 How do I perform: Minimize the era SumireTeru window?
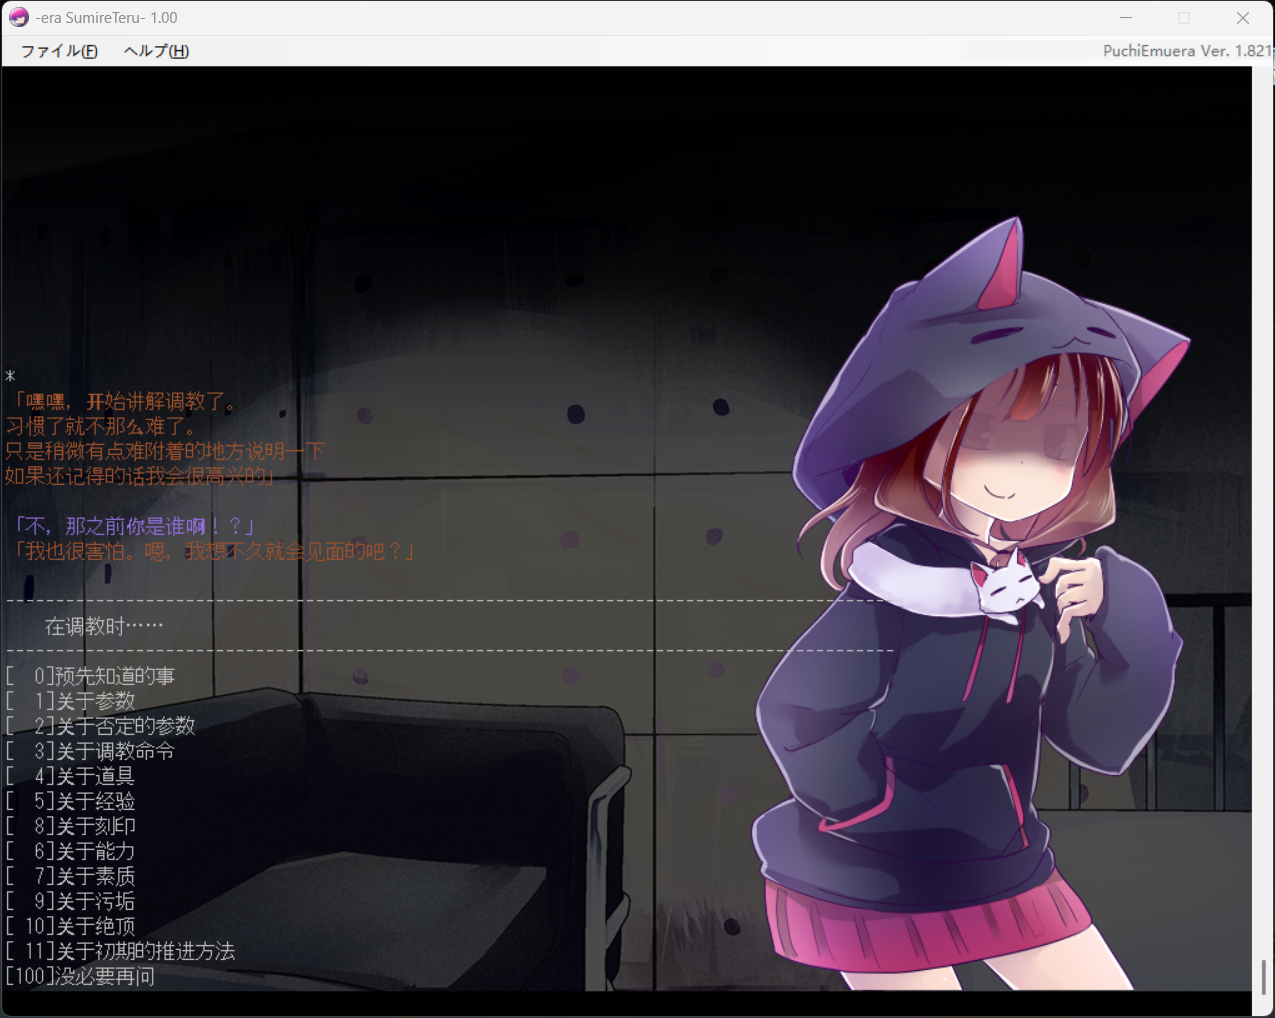coord(1126,18)
